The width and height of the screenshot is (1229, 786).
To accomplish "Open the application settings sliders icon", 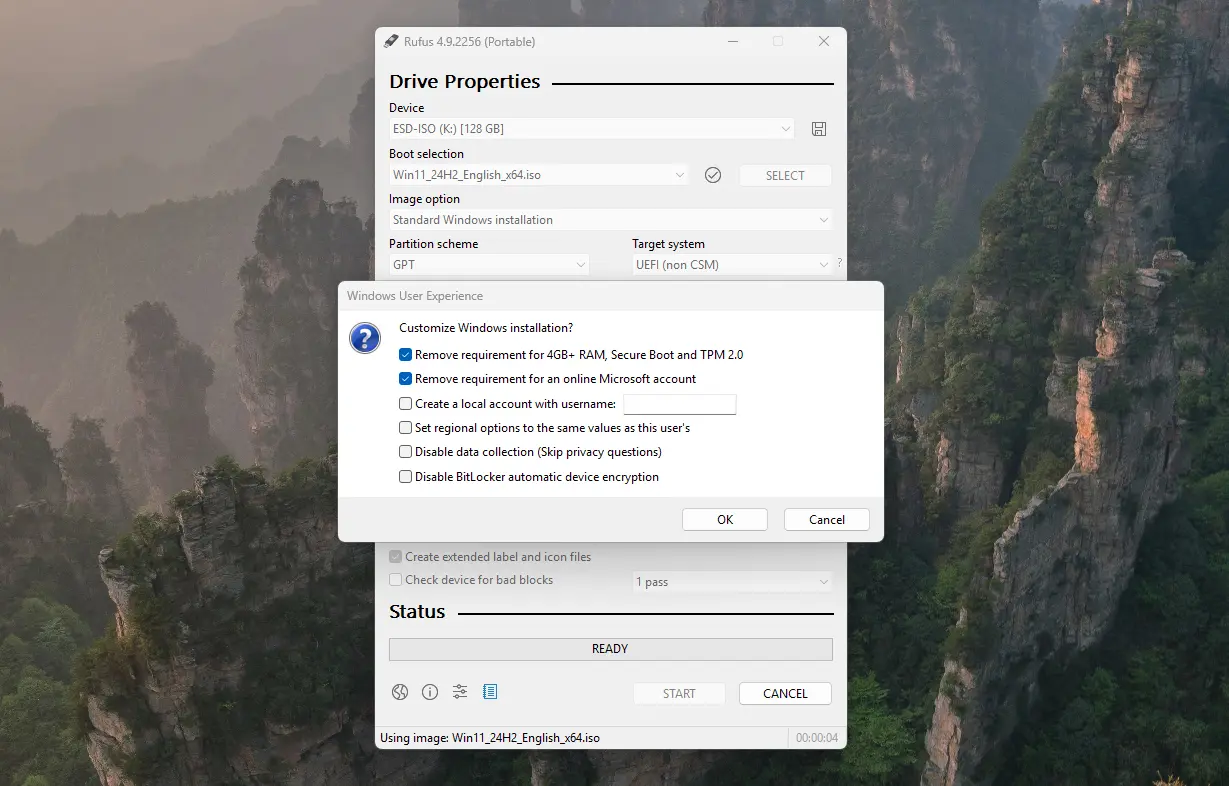I will tap(460, 692).
